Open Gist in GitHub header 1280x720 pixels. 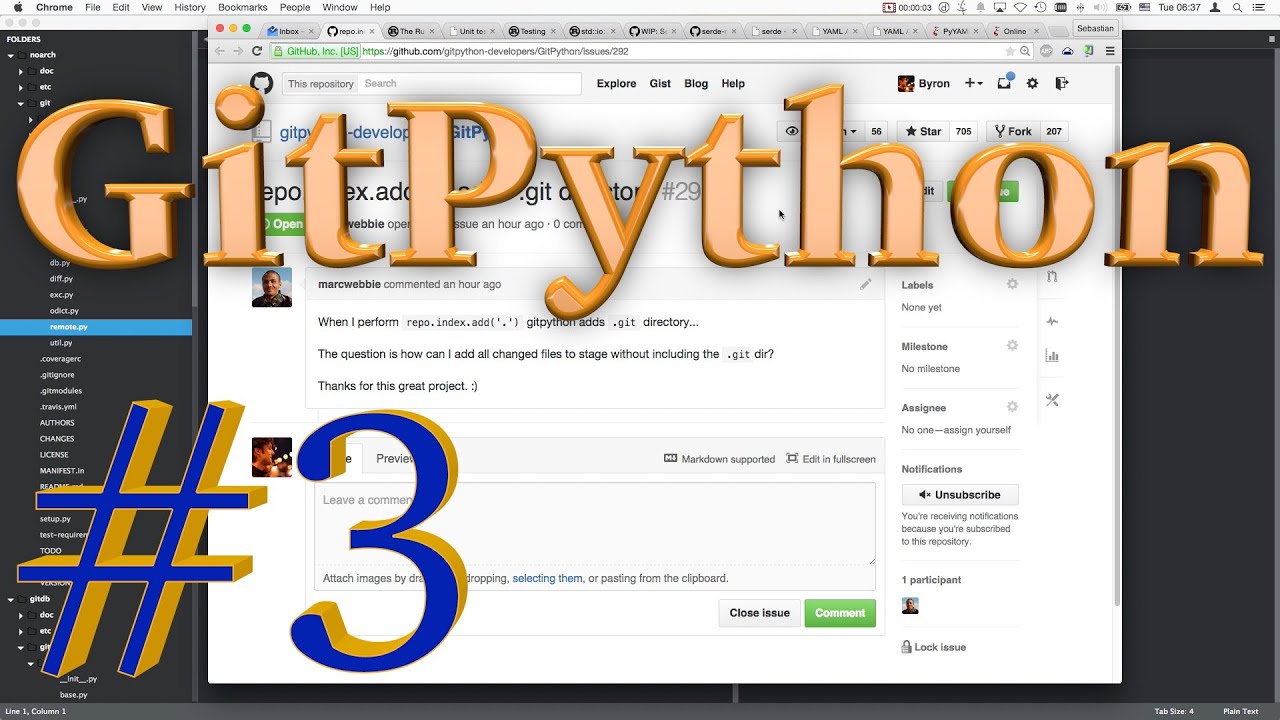tap(660, 84)
